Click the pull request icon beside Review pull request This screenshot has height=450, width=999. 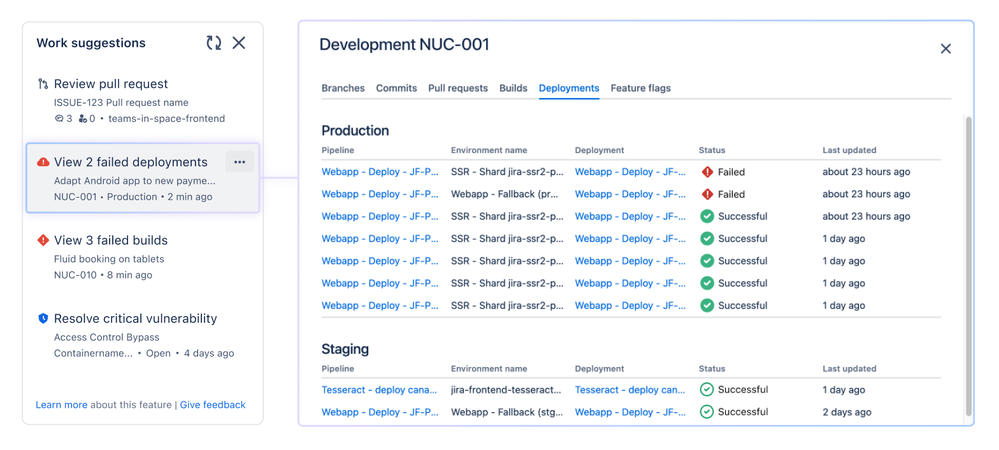(43, 83)
